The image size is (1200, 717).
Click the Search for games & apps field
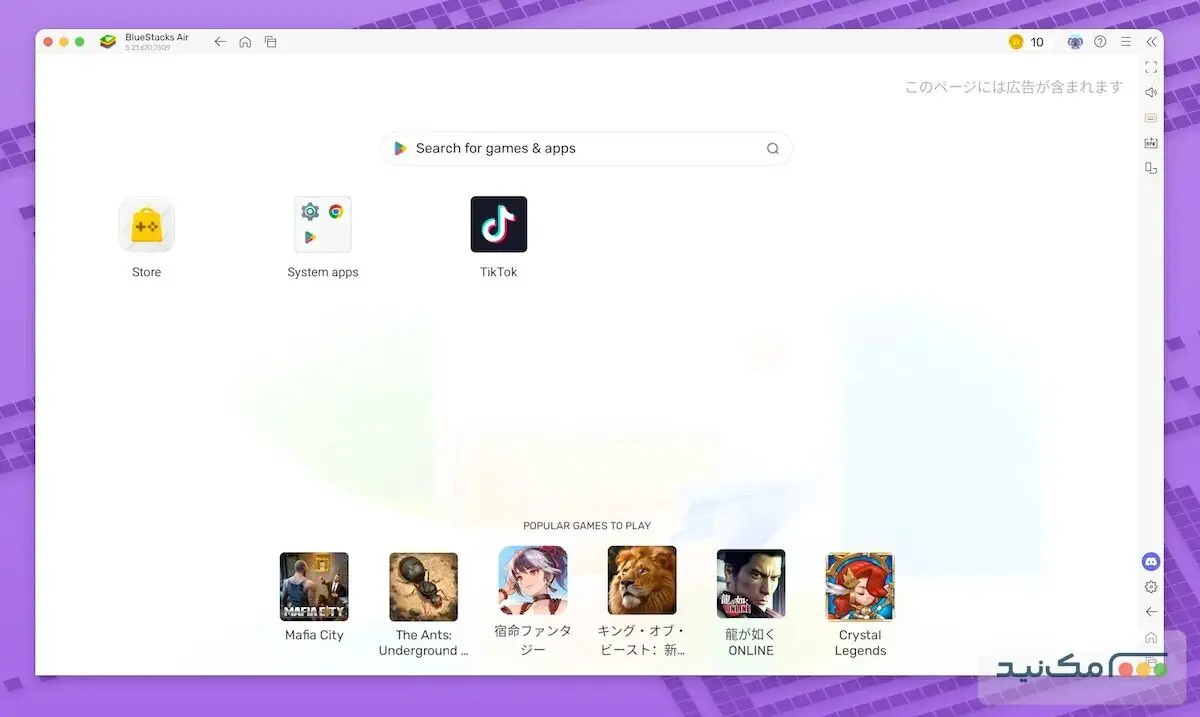click(x=586, y=148)
